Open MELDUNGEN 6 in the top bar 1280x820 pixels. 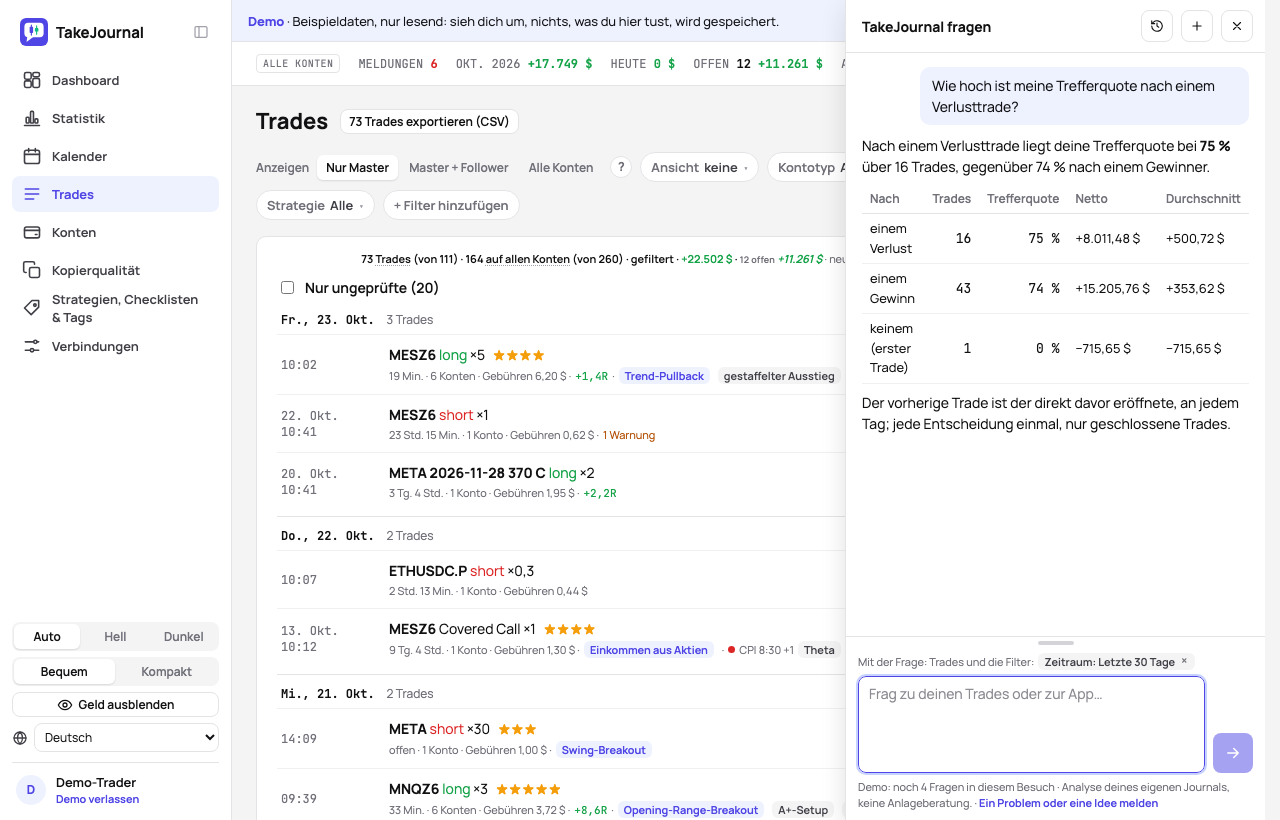398,64
